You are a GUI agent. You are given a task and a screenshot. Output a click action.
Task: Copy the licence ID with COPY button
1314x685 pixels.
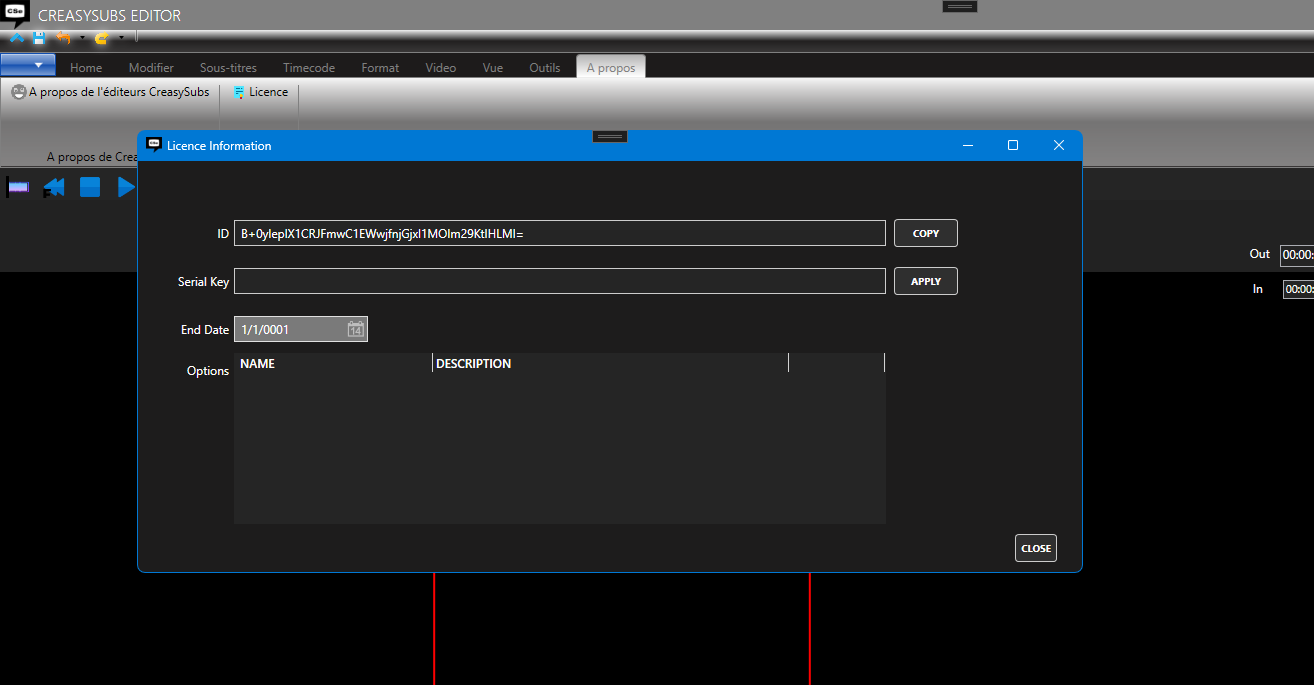point(926,233)
